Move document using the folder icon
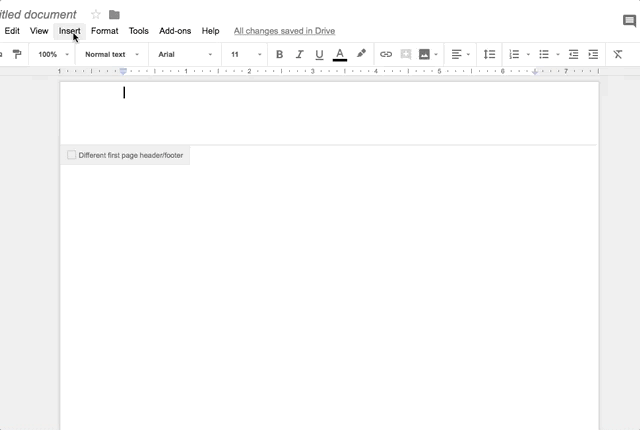This screenshot has height=430, width=640. click(114, 15)
